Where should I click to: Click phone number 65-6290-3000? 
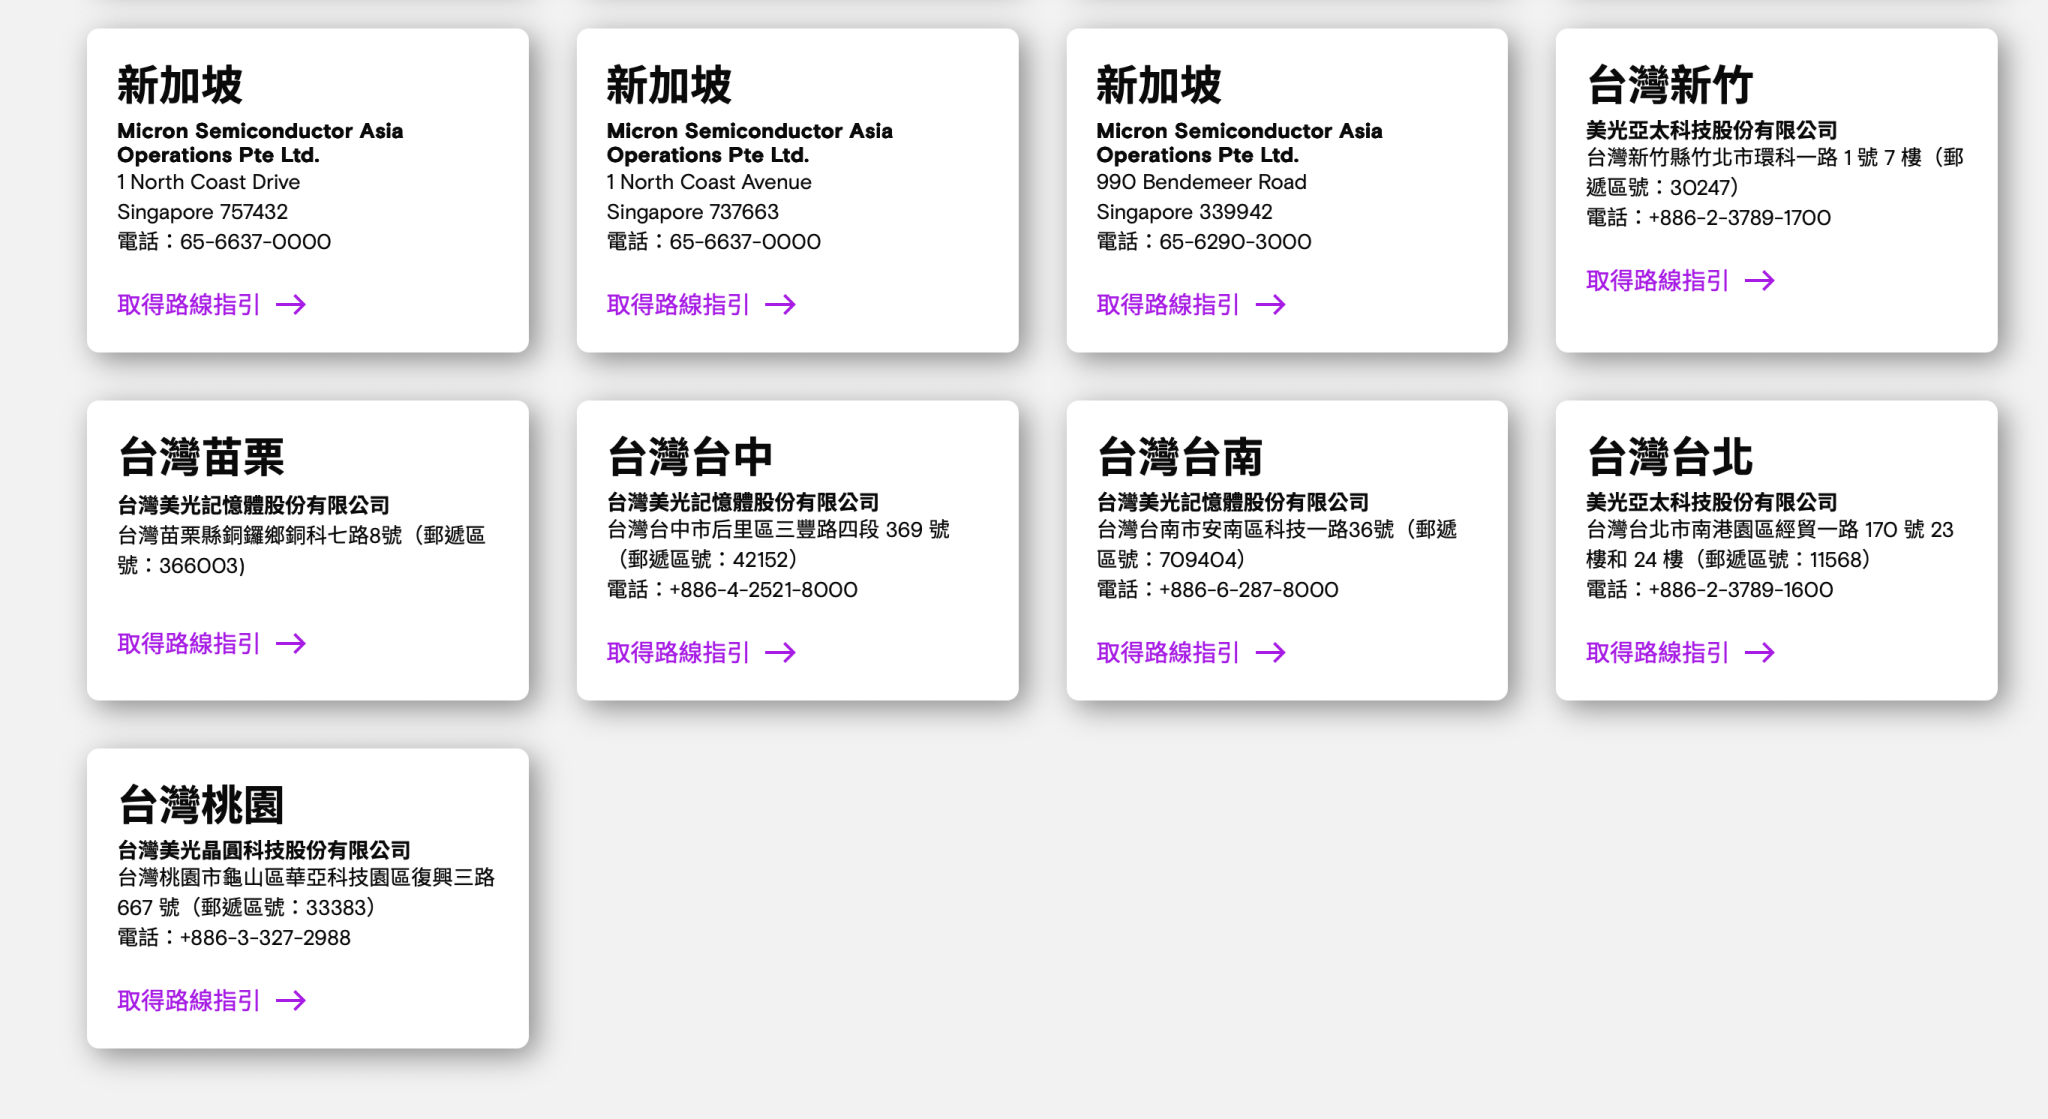1235,242
